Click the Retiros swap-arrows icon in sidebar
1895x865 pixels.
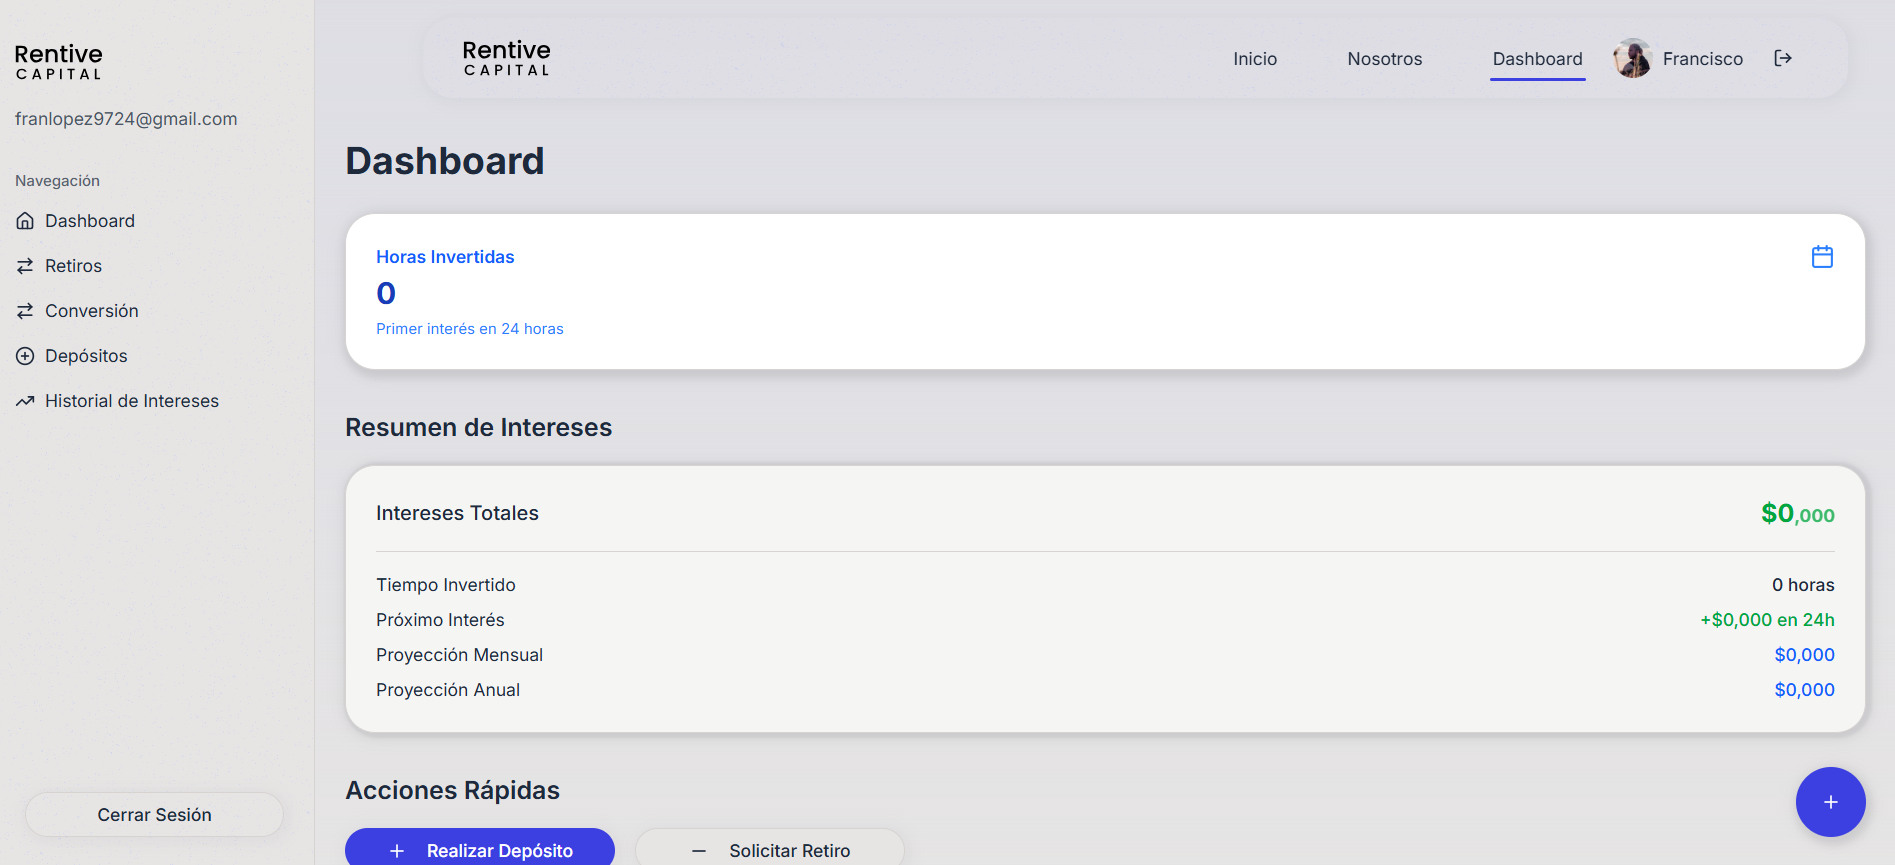tap(25, 266)
